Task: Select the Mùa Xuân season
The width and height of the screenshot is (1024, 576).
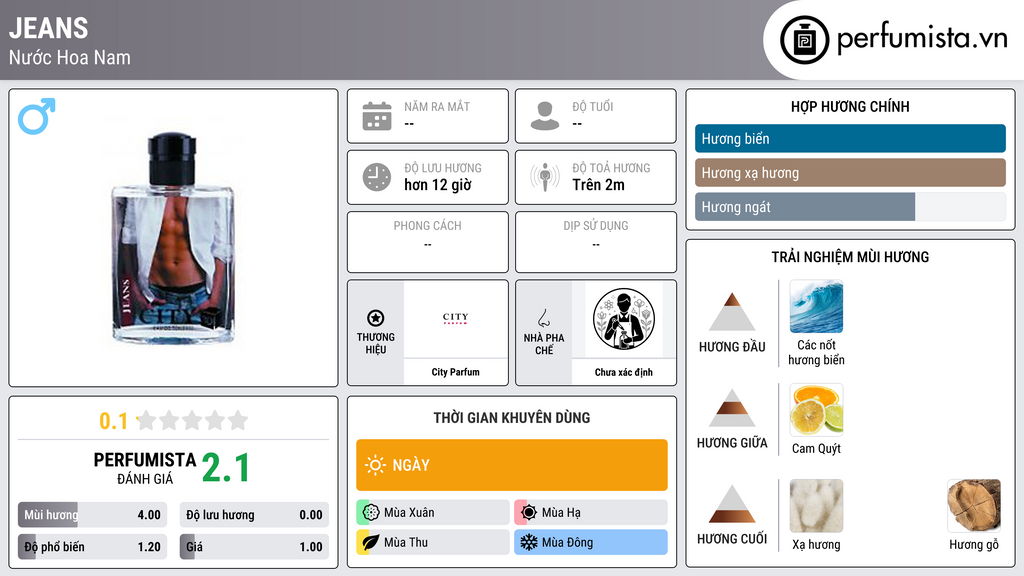Action: (433, 513)
